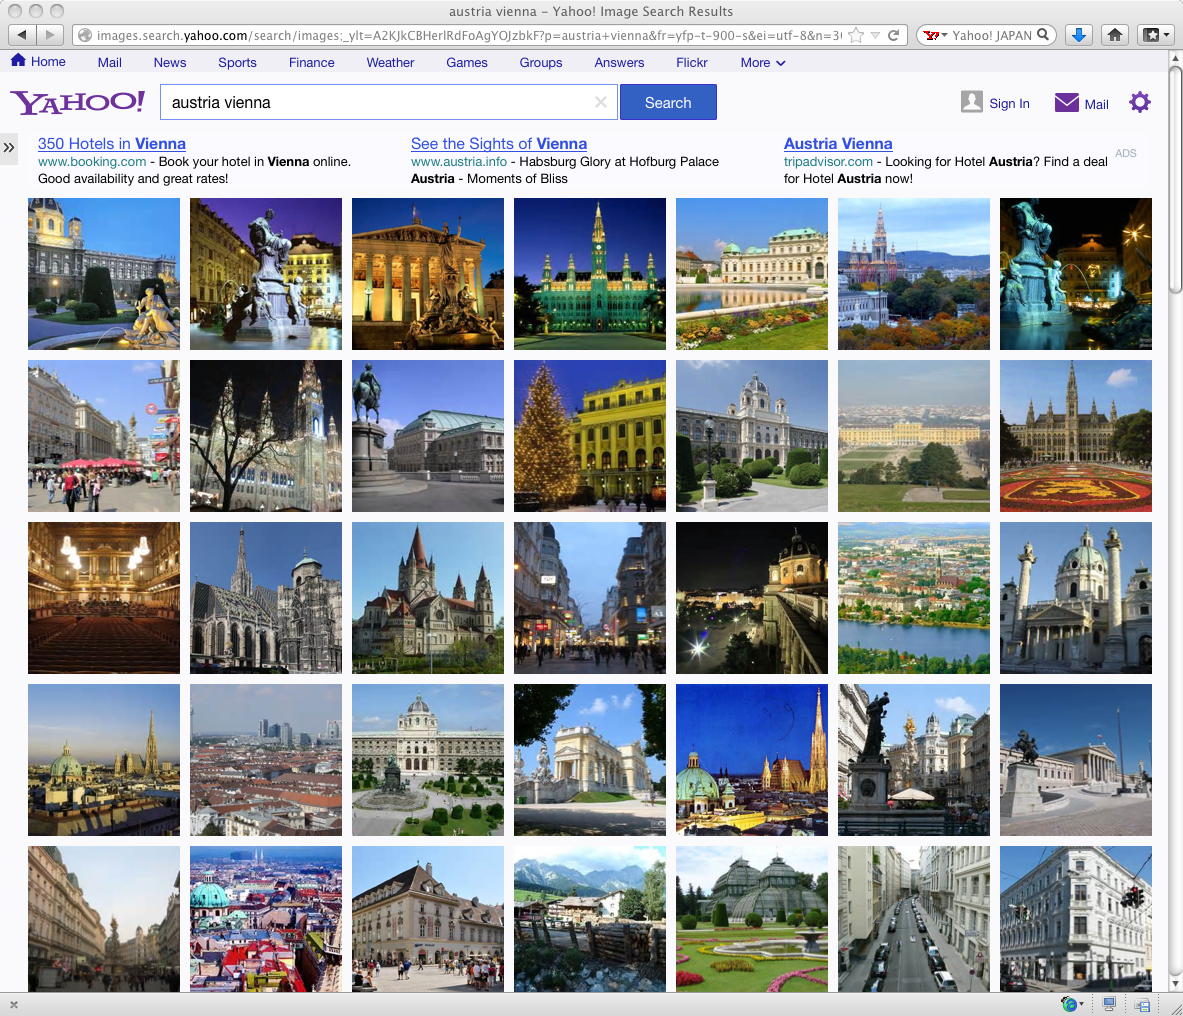Open News in the top navigation
Image resolution: width=1183 pixels, height=1016 pixels.
[170, 63]
